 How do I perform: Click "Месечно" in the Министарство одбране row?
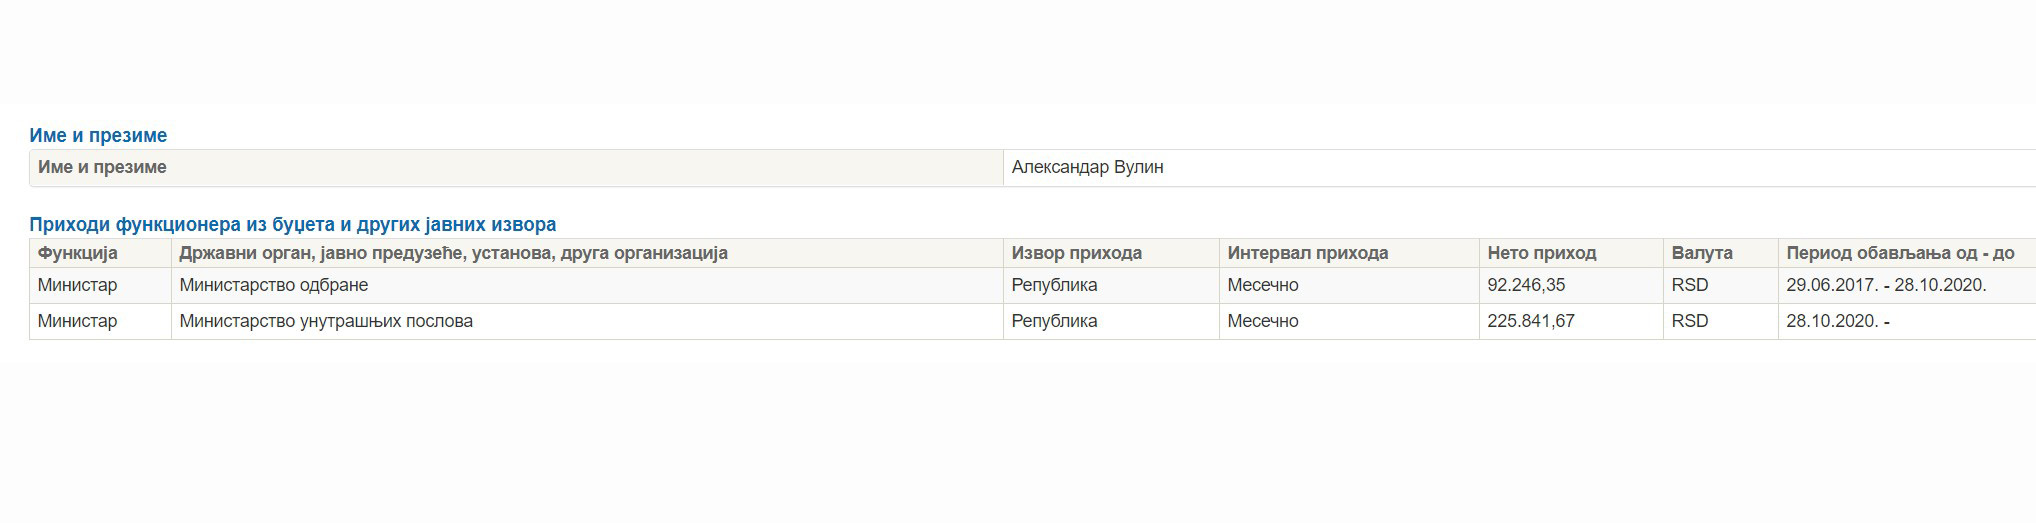pos(1262,285)
